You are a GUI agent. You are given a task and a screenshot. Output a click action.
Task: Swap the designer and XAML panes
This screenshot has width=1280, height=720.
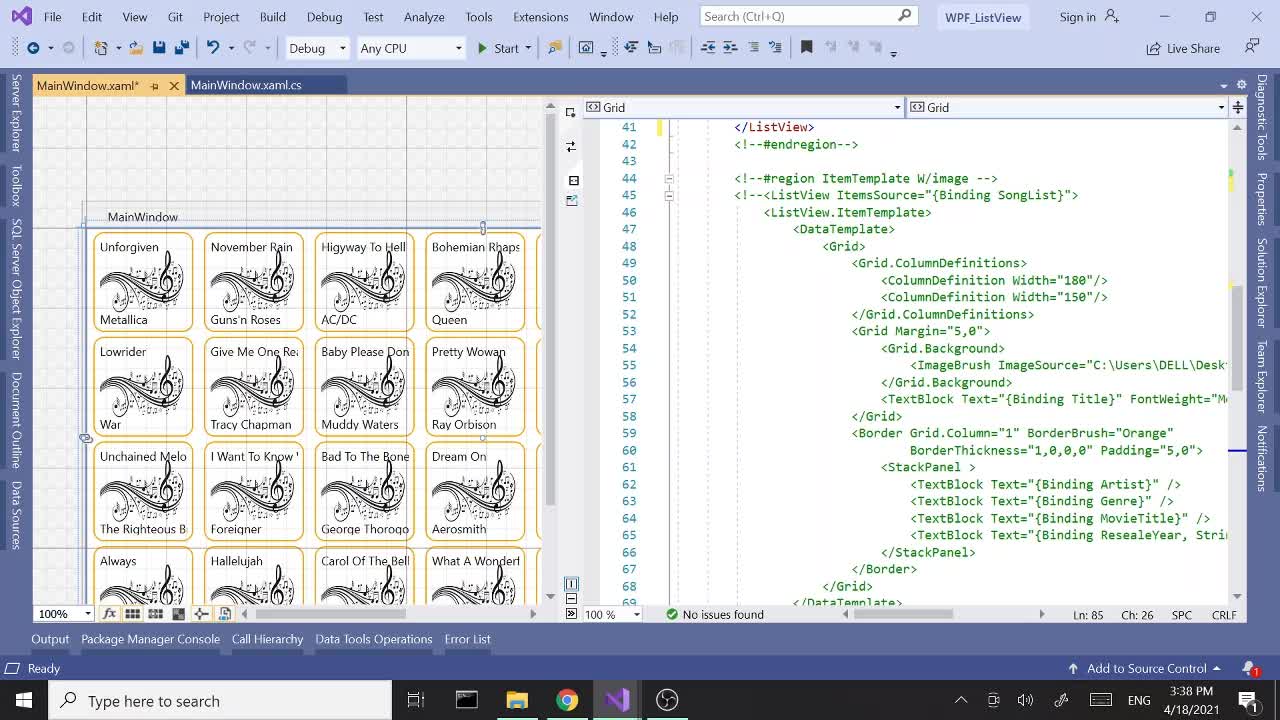coord(571,146)
